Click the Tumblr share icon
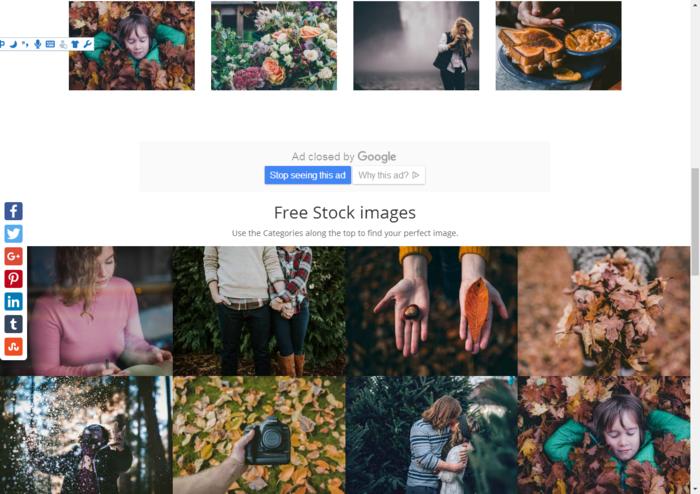The width and height of the screenshot is (700, 494). coord(13,324)
